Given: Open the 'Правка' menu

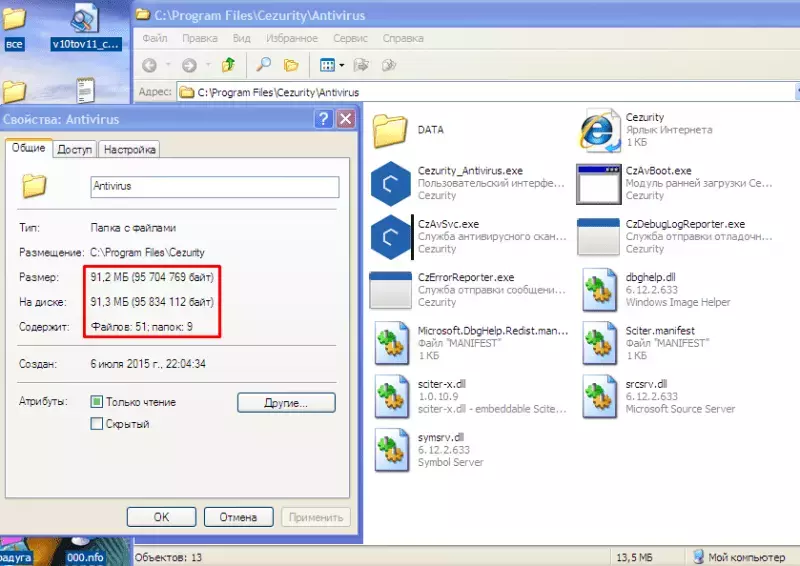Looking at the screenshot, I should pos(200,38).
